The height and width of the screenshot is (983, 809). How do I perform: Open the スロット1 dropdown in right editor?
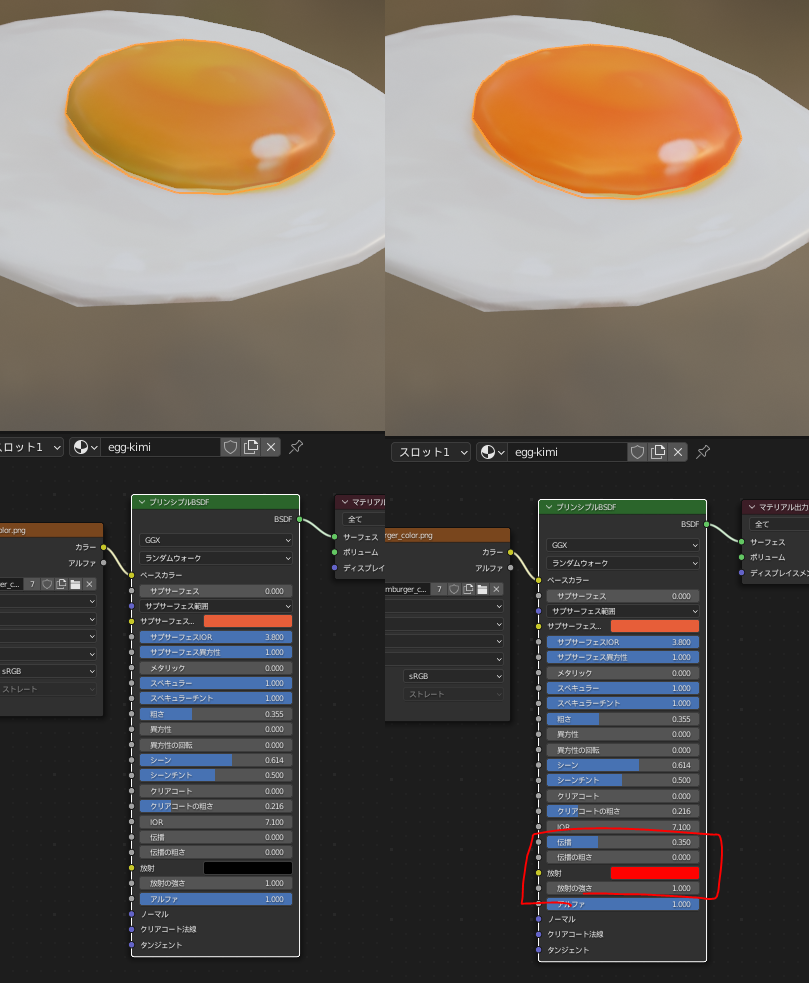pos(430,452)
